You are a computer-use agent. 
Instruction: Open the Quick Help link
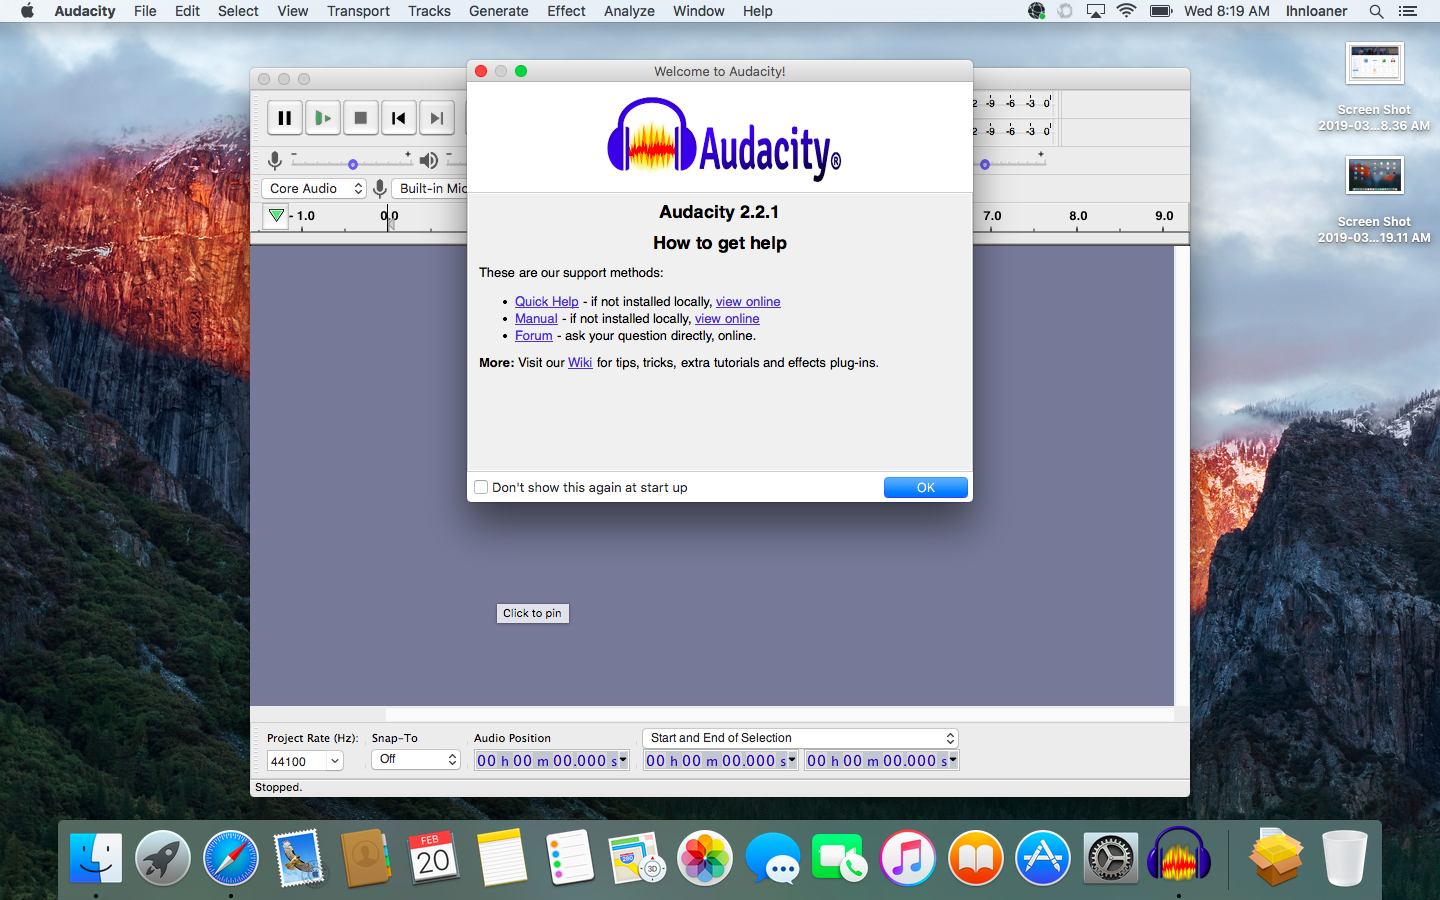[547, 302]
